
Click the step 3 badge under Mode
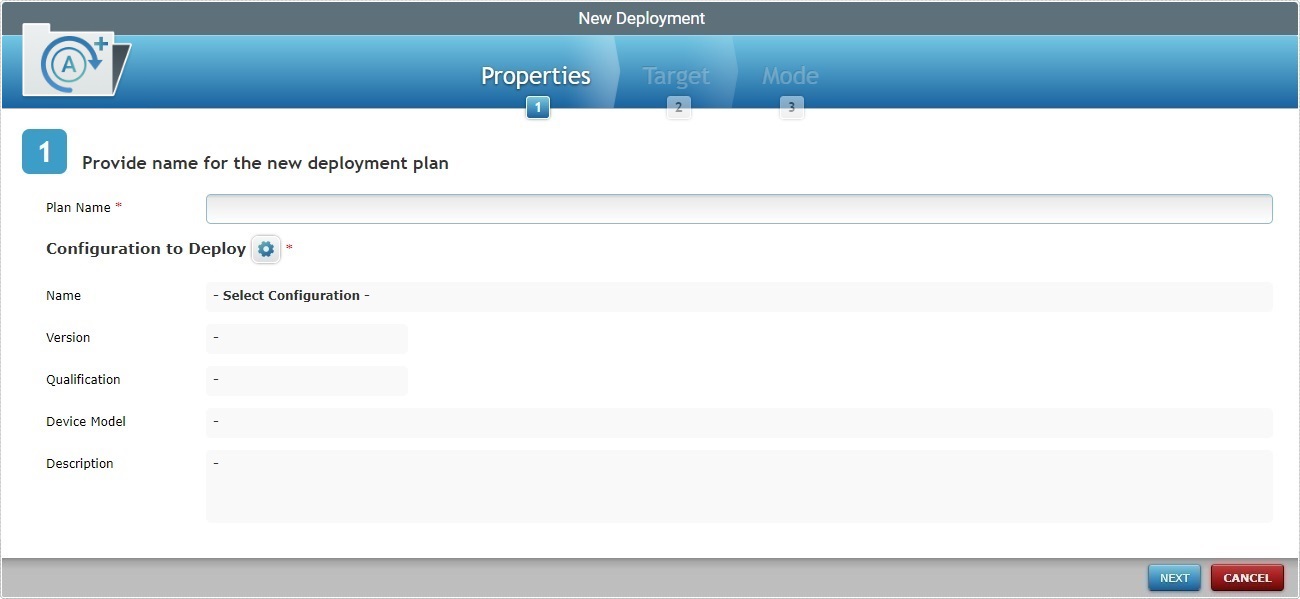[x=791, y=107]
